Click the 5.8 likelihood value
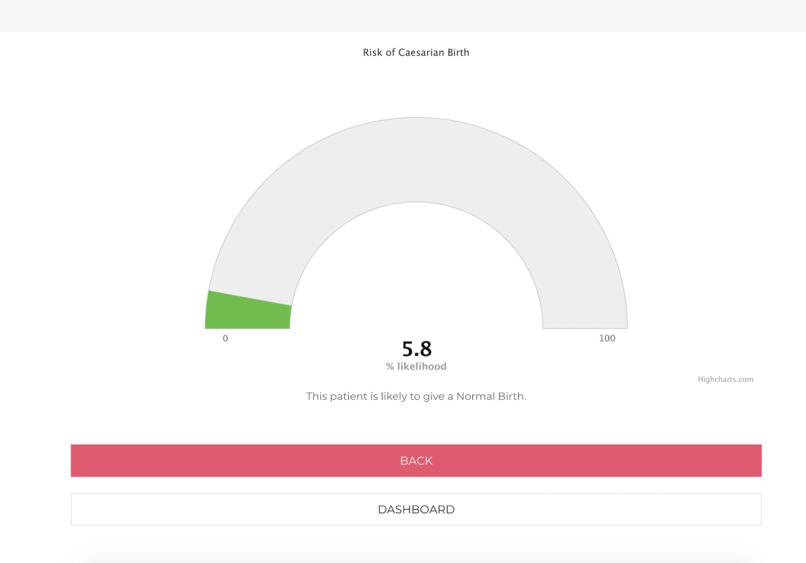The image size is (806, 563). 416,349
